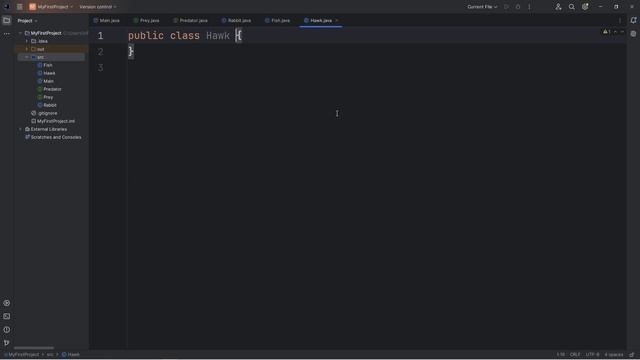Open the Project tool window icon
Image resolution: width=640 pixels, height=360 pixels.
click(7, 20)
